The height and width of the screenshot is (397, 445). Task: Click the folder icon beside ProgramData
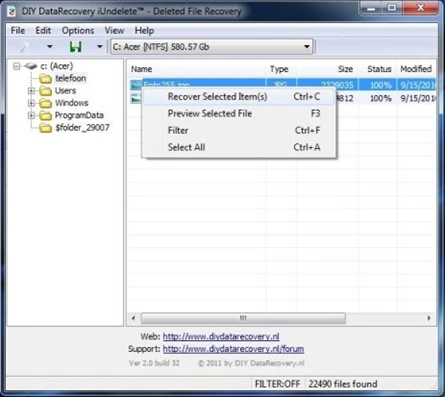(x=46, y=116)
